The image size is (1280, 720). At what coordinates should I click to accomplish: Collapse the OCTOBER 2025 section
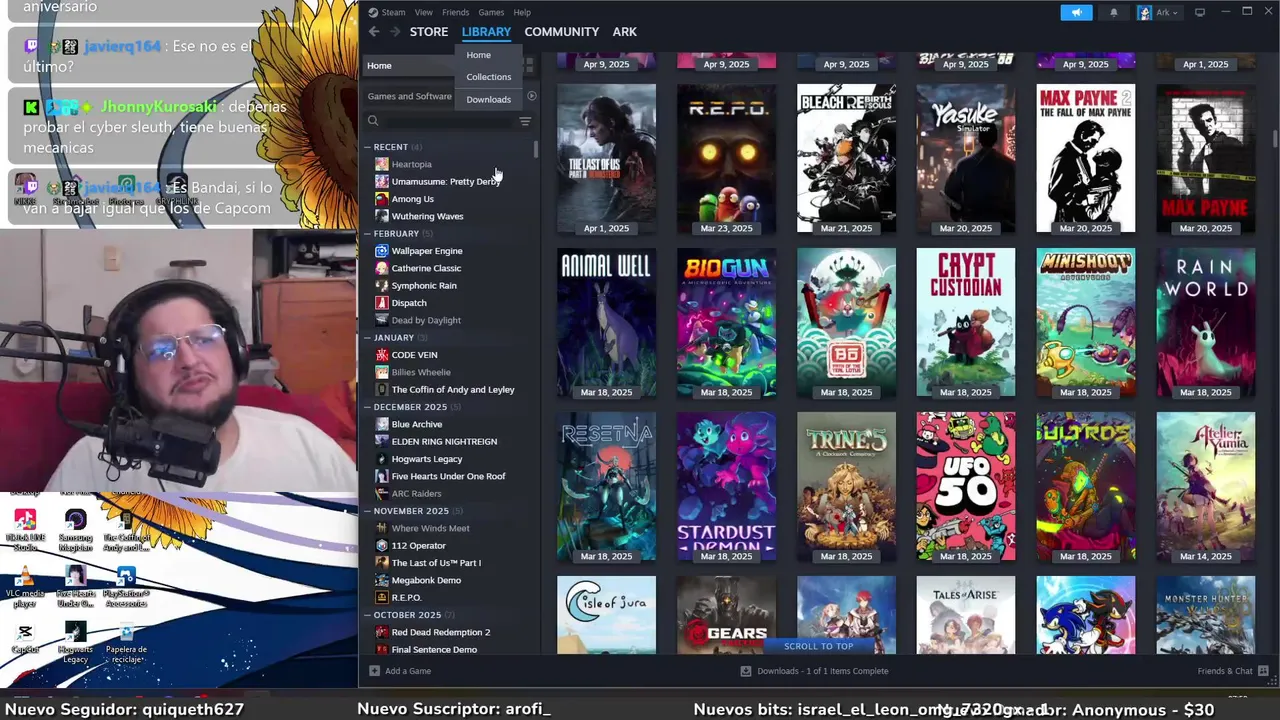[x=368, y=615]
